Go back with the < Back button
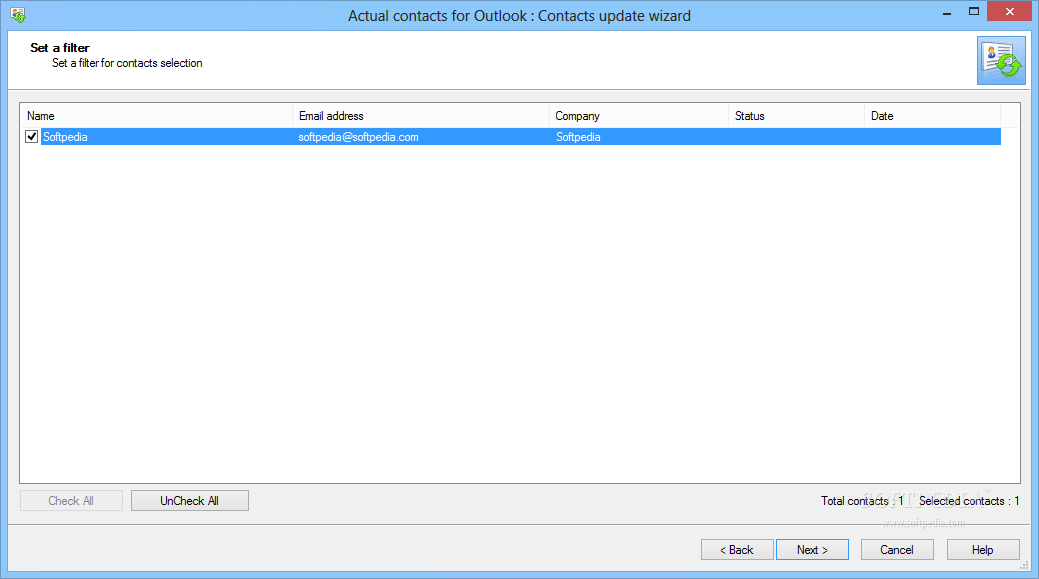This screenshot has height=579, width=1039. 737,550
